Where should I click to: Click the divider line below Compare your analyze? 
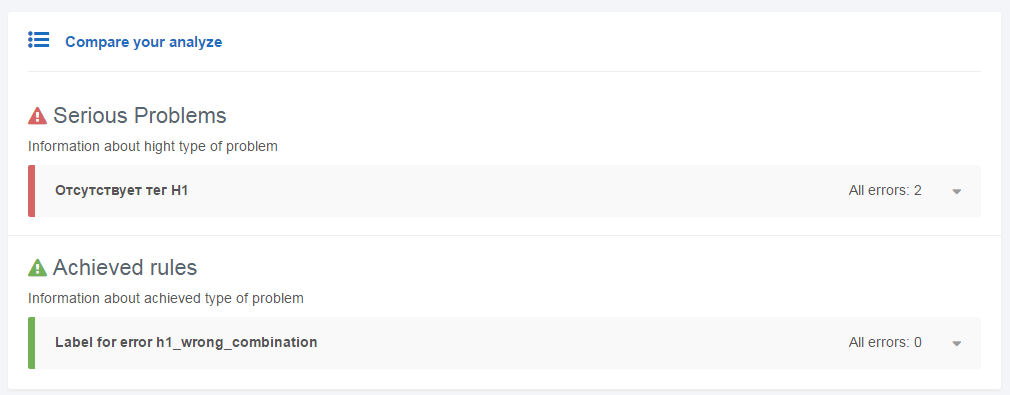click(x=504, y=71)
